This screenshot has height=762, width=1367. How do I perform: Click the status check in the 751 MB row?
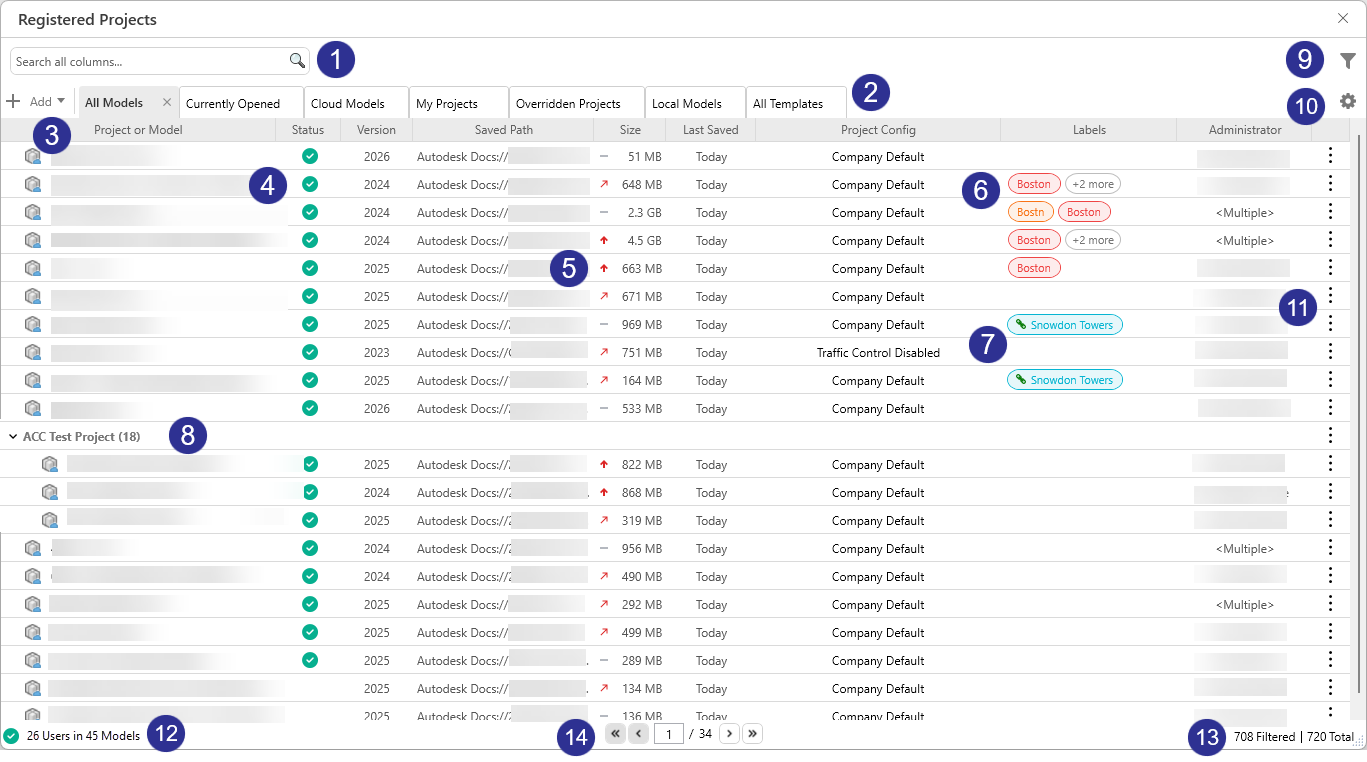coord(310,352)
